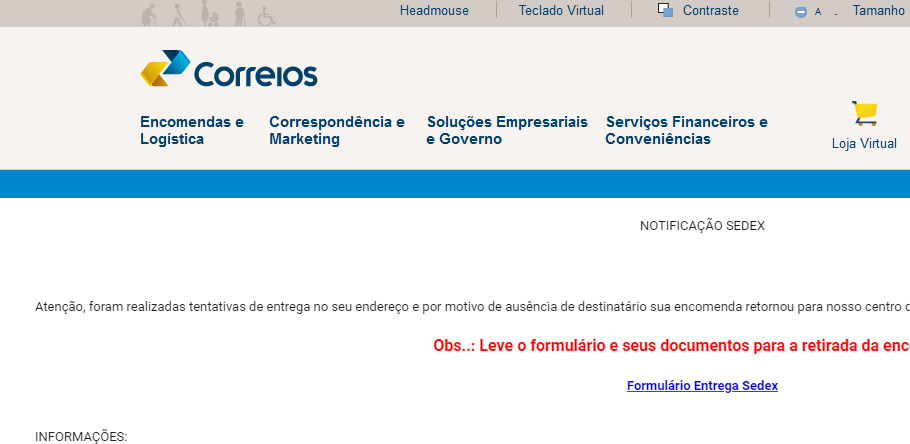Click the INFORMAÇÕES: label
The image size is (910, 444).
coord(81,437)
